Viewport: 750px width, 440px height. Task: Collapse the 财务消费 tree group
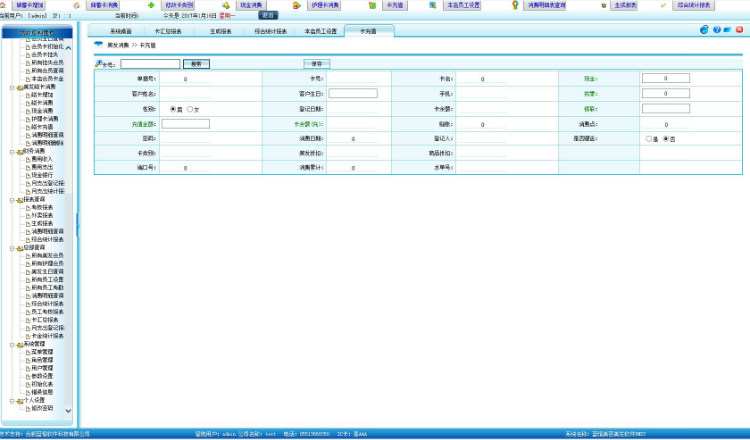[x=12, y=152]
